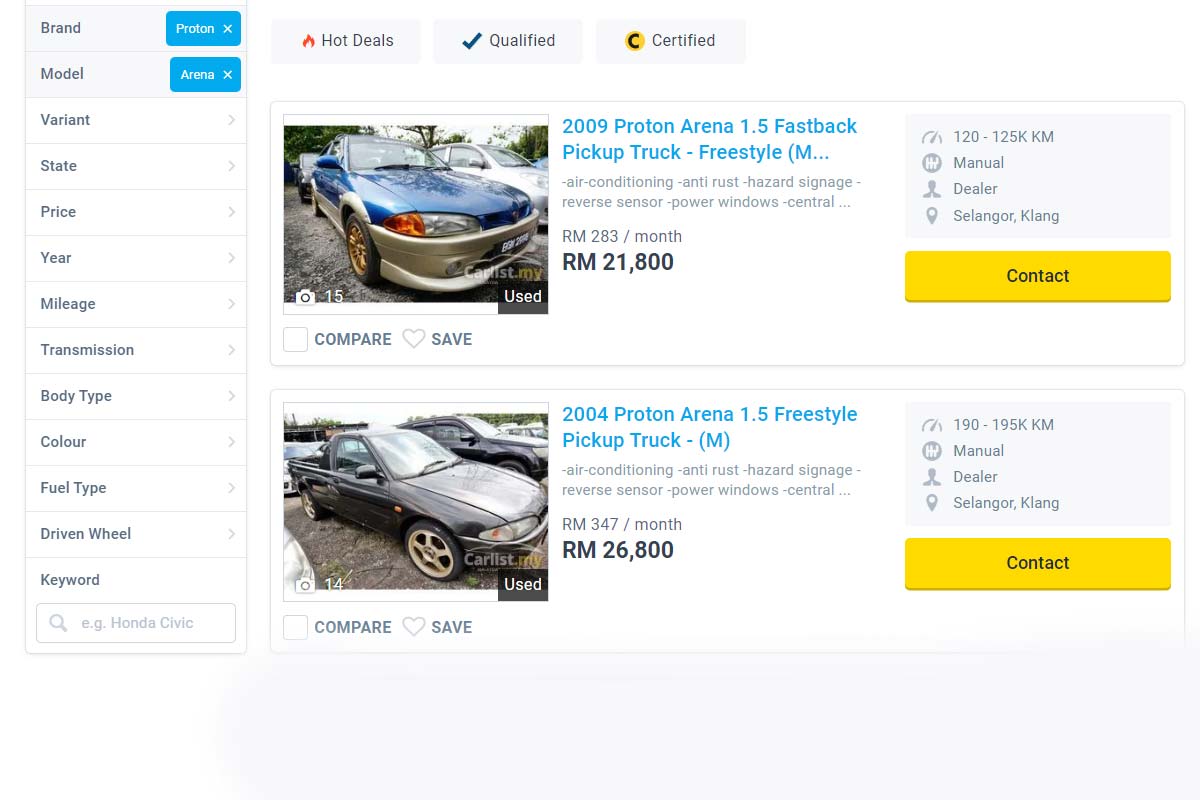Click the heart icon on 2004 Arena listing
1200x800 pixels.
(414, 627)
